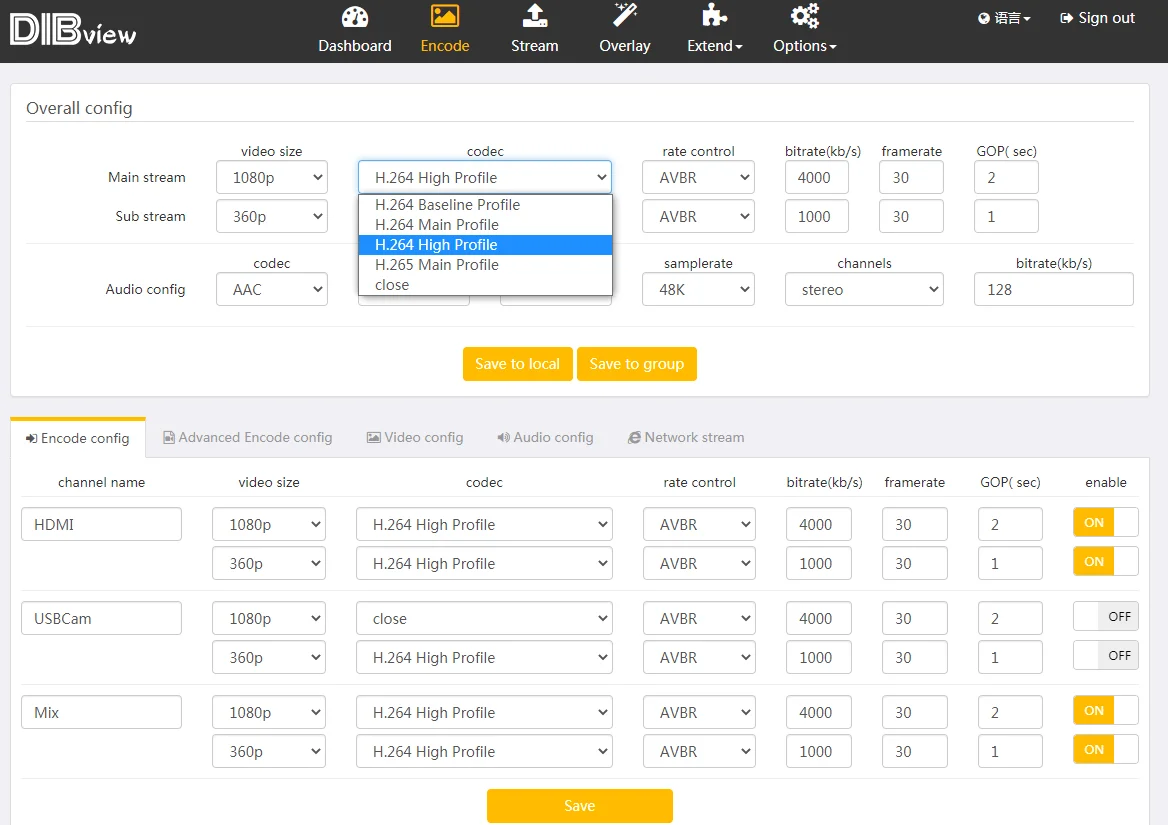Enable USBCam 360p stream switch

pyautogui.click(x=1105, y=655)
